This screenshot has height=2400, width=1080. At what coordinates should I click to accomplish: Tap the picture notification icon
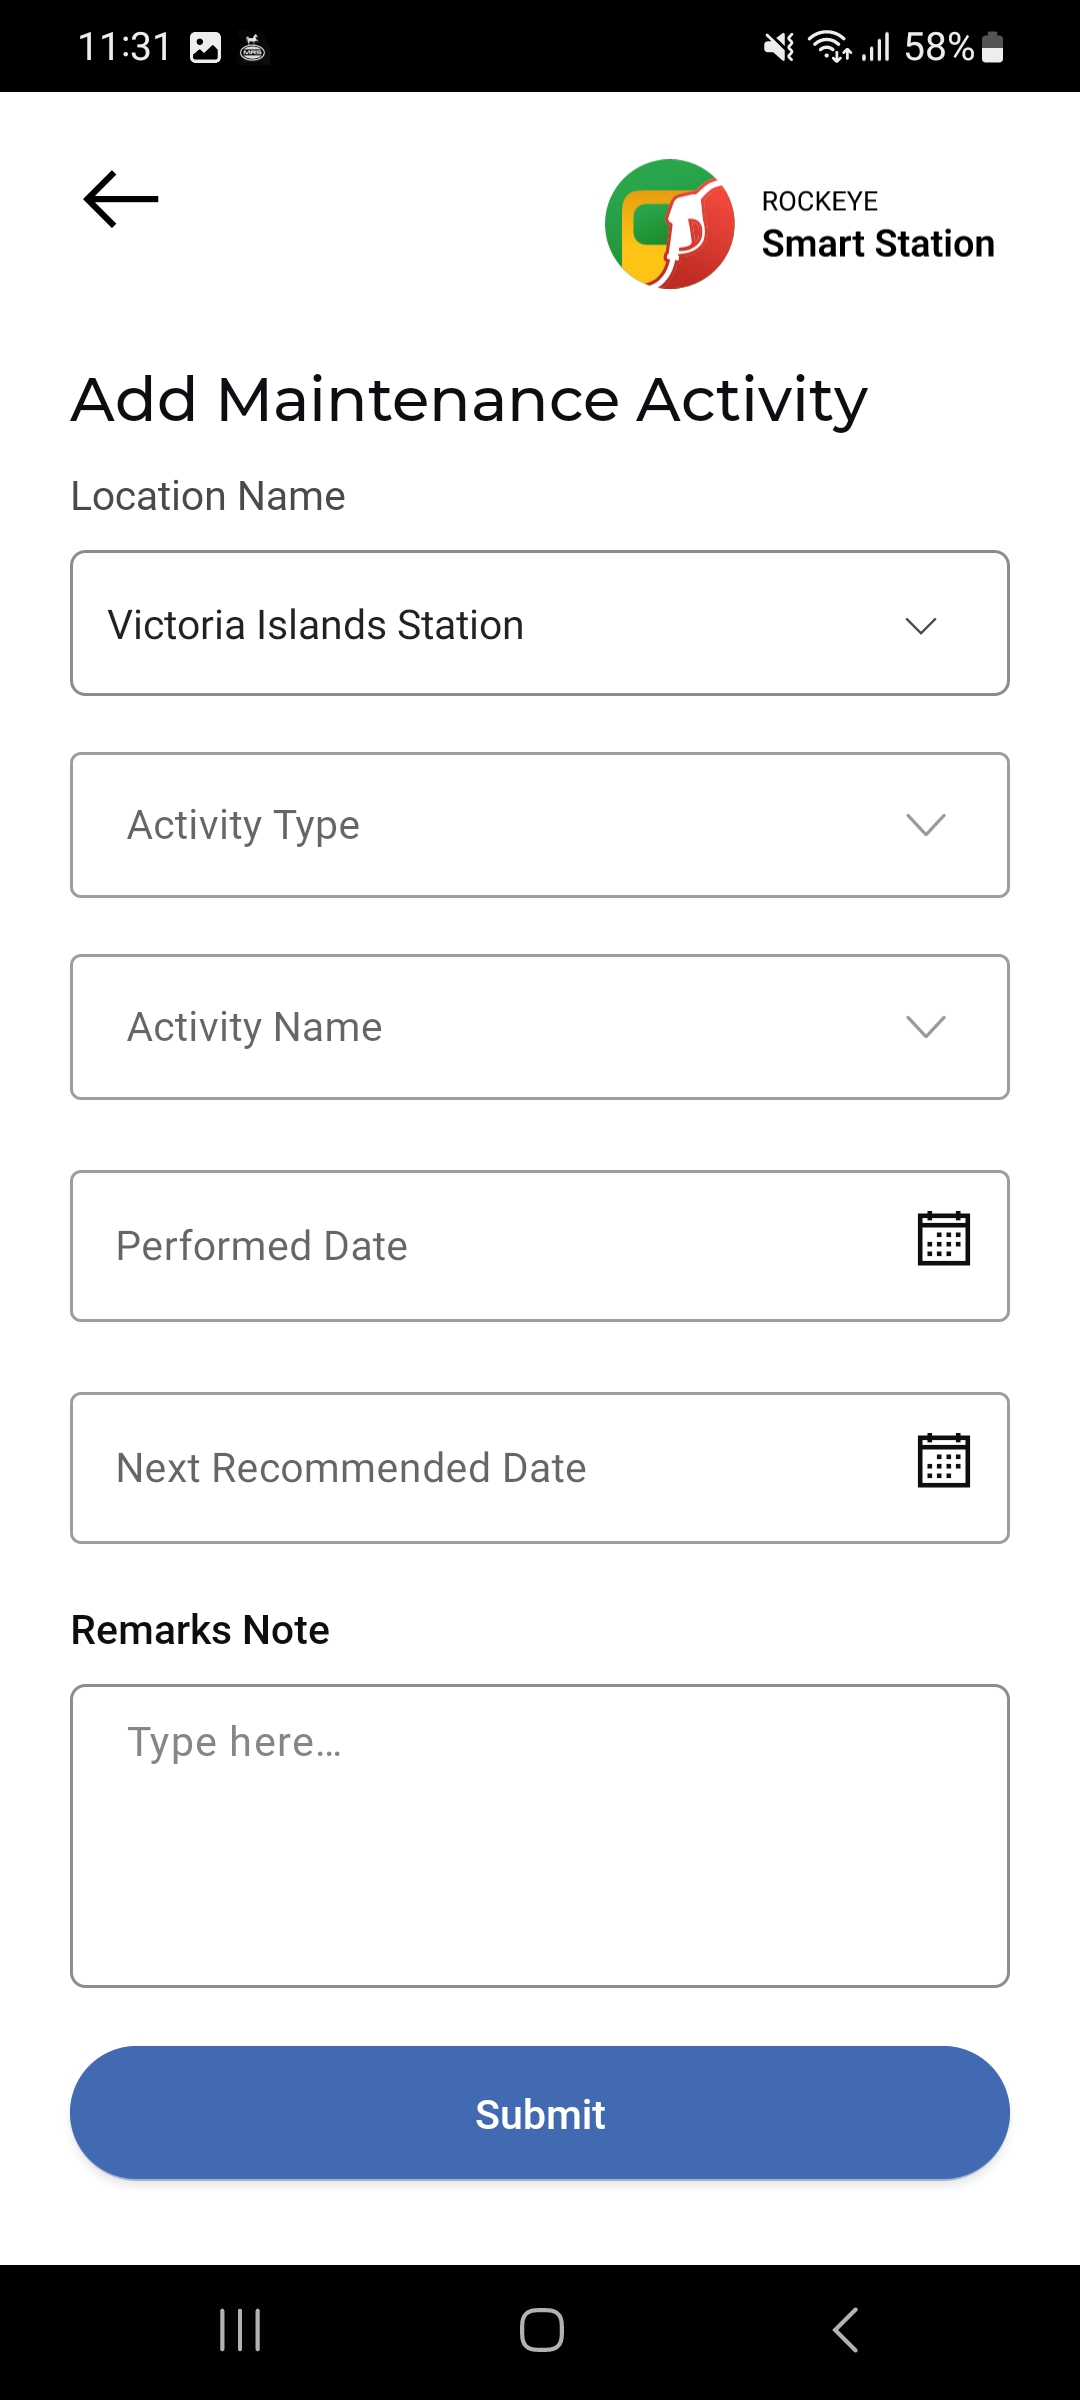pyautogui.click(x=205, y=47)
